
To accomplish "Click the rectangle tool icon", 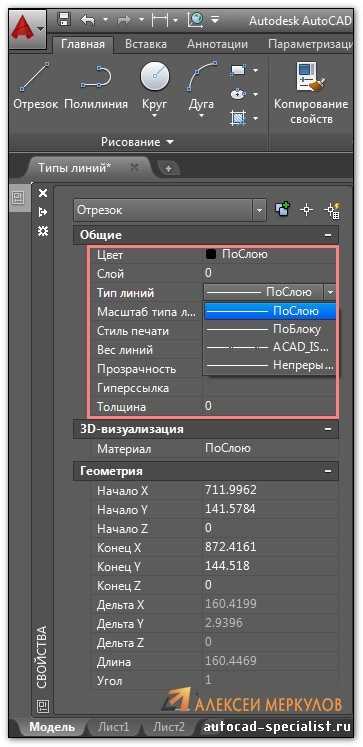I will tap(237, 71).
